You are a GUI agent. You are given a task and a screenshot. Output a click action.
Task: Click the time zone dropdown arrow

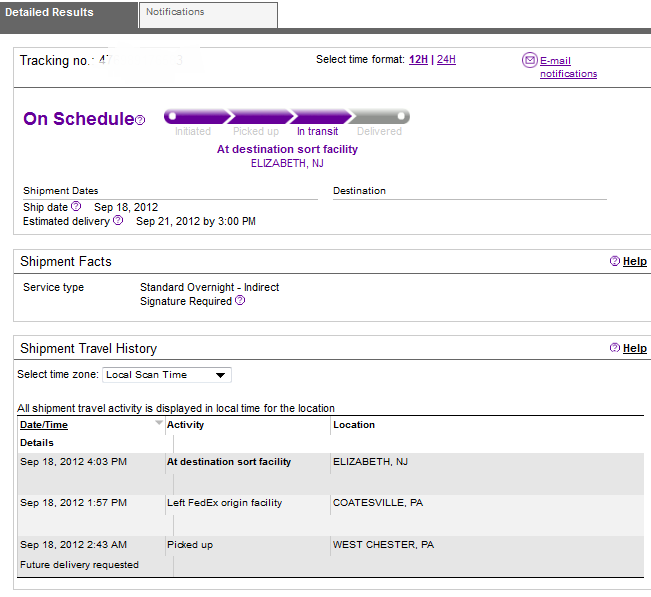point(220,375)
